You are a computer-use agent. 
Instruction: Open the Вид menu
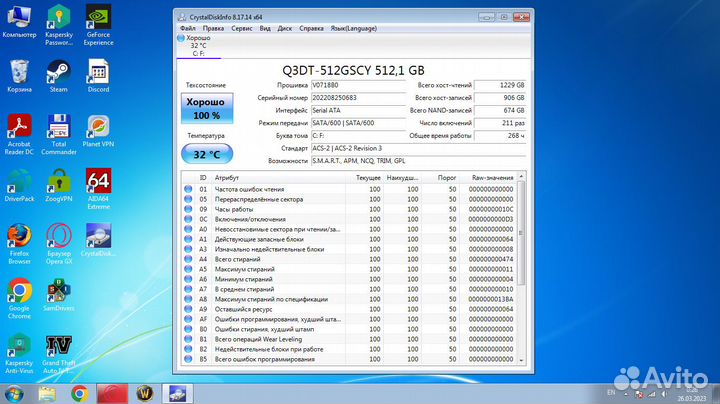(265, 28)
